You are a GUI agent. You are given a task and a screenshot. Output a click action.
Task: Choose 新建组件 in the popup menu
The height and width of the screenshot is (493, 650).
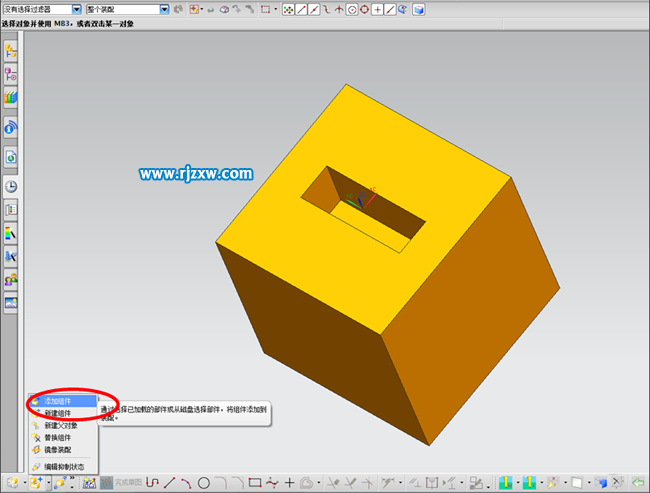58,412
